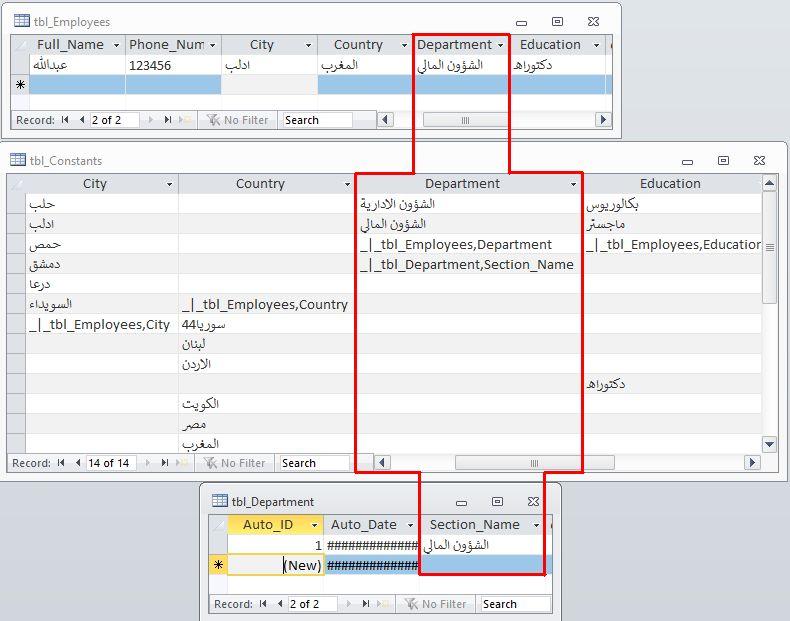The height and width of the screenshot is (621, 790).
Task: Go to previous record in tbl_Constants navigator
Action: [78, 463]
